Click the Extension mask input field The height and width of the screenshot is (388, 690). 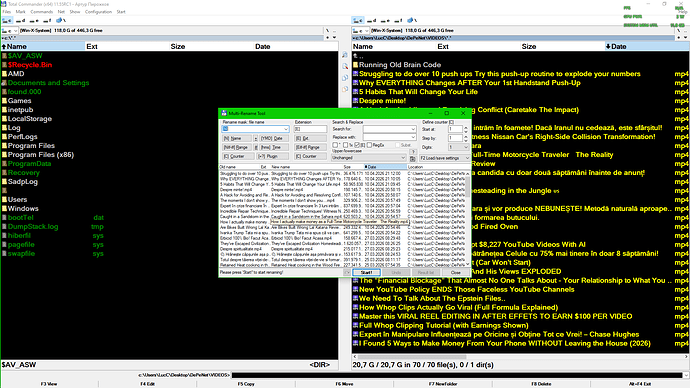(x=310, y=129)
